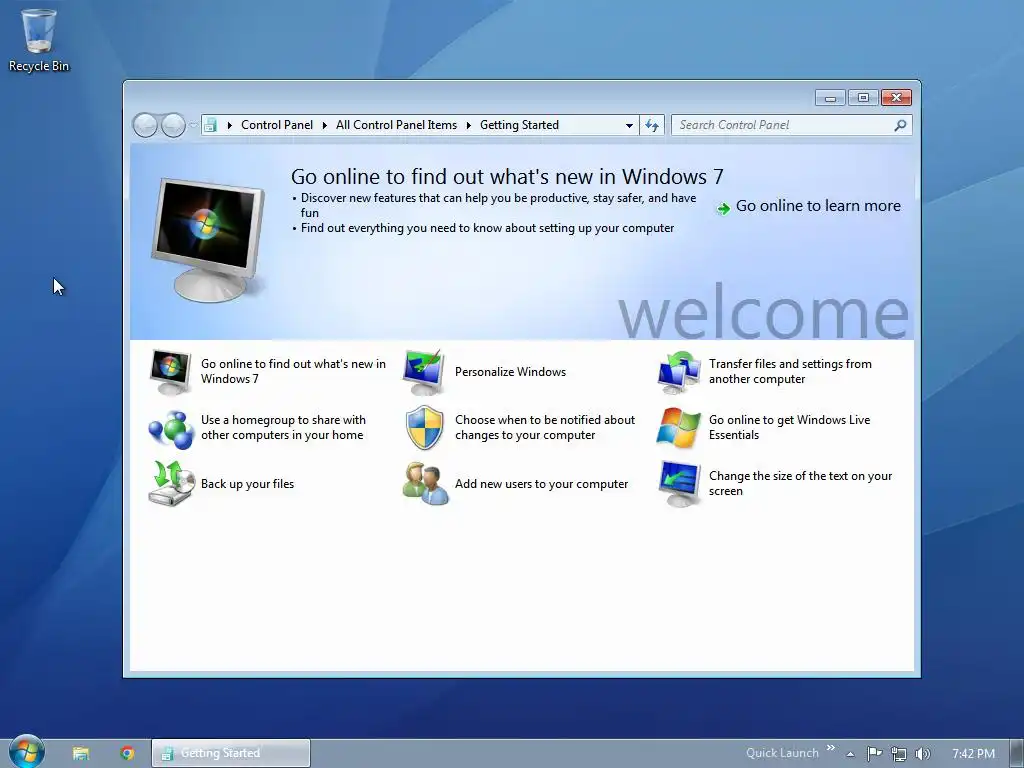Image resolution: width=1024 pixels, height=768 pixels.
Task: Open network tray icon
Action: pos(899,754)
